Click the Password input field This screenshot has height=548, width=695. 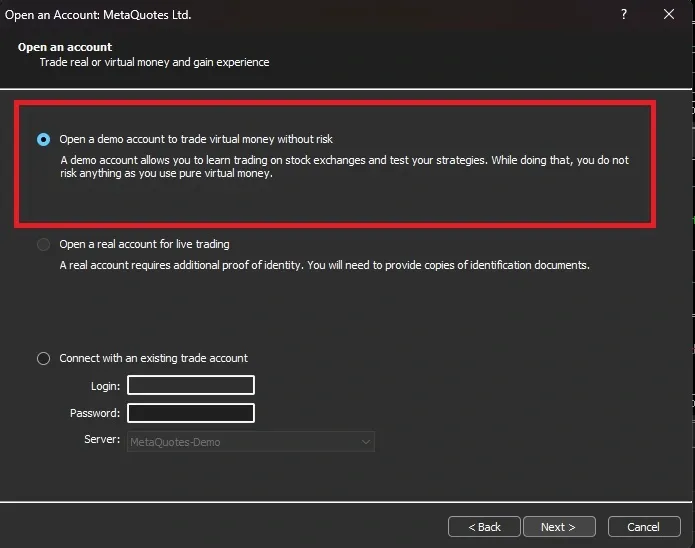tap(190, 413)
